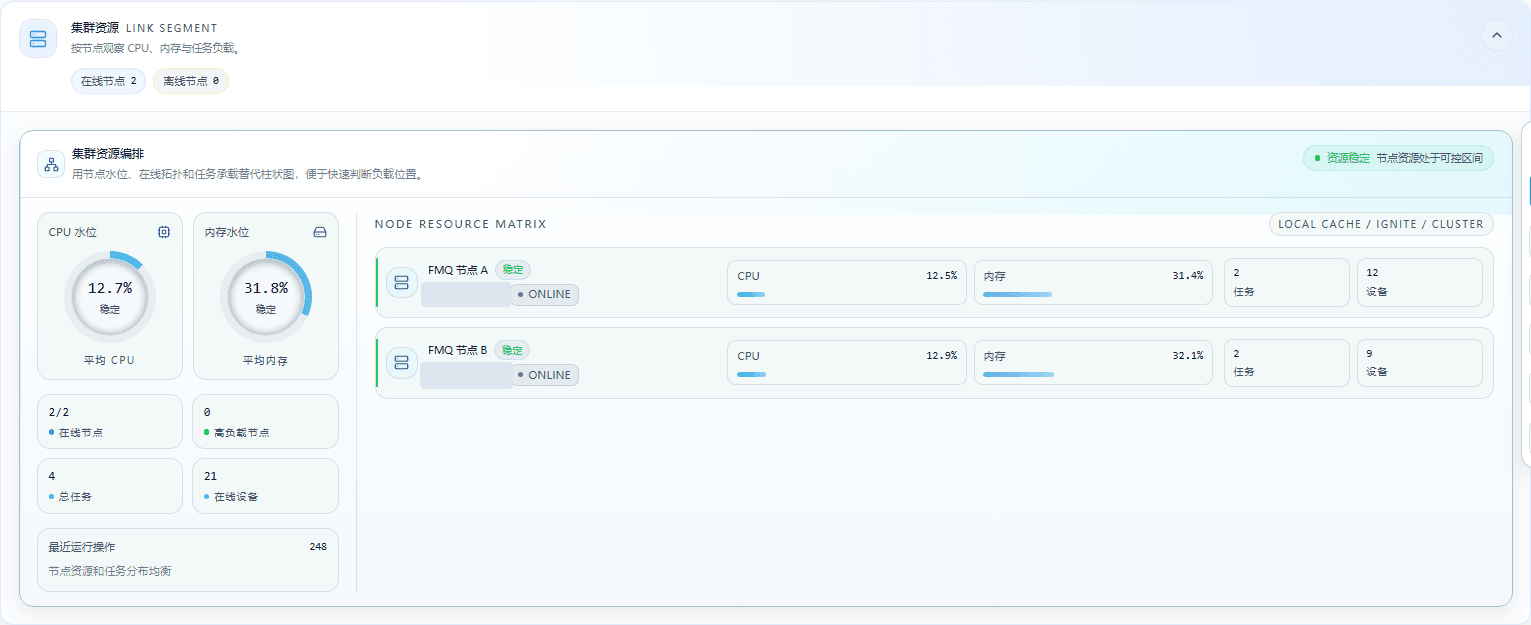Image resolution: width=1531 pixels, height=625 pixels.
Task: Open the 21 在线设备 stat card
Action: 265,486
